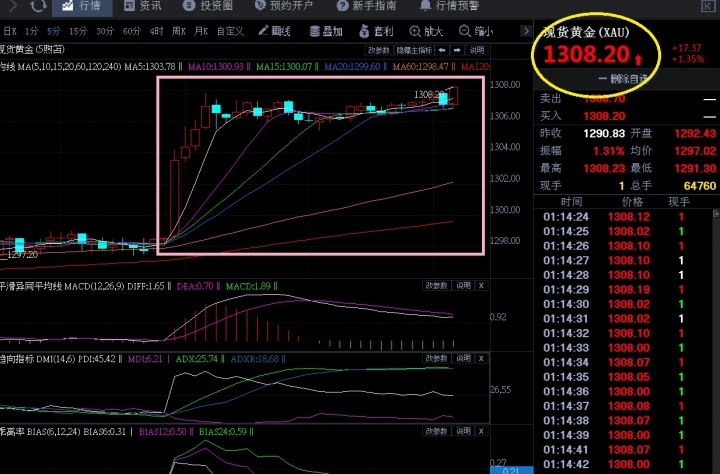Open the 资讯 news tab
The image size is (720, 474).
(x=141, y=6)
